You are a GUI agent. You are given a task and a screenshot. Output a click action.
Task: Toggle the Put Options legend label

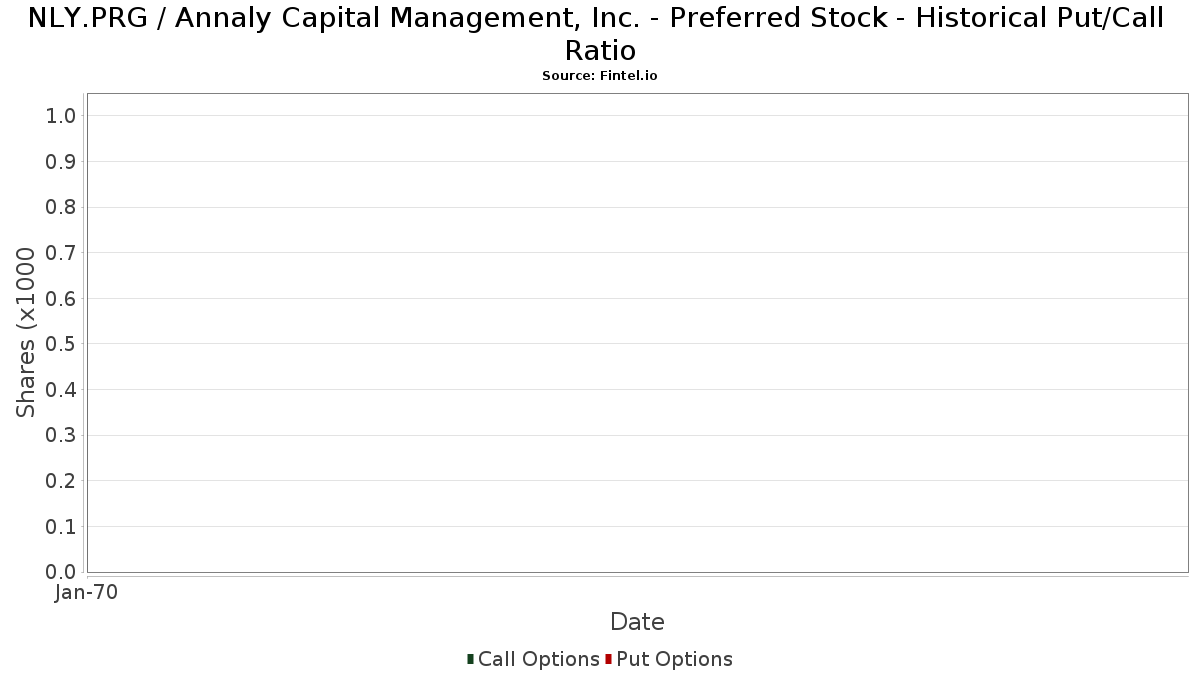675,659
